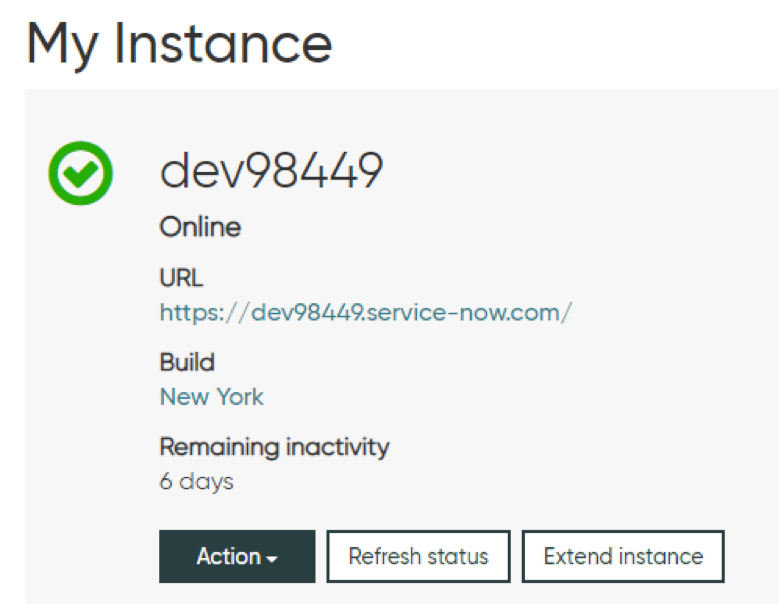Click the URL field label

click(181, 277)
